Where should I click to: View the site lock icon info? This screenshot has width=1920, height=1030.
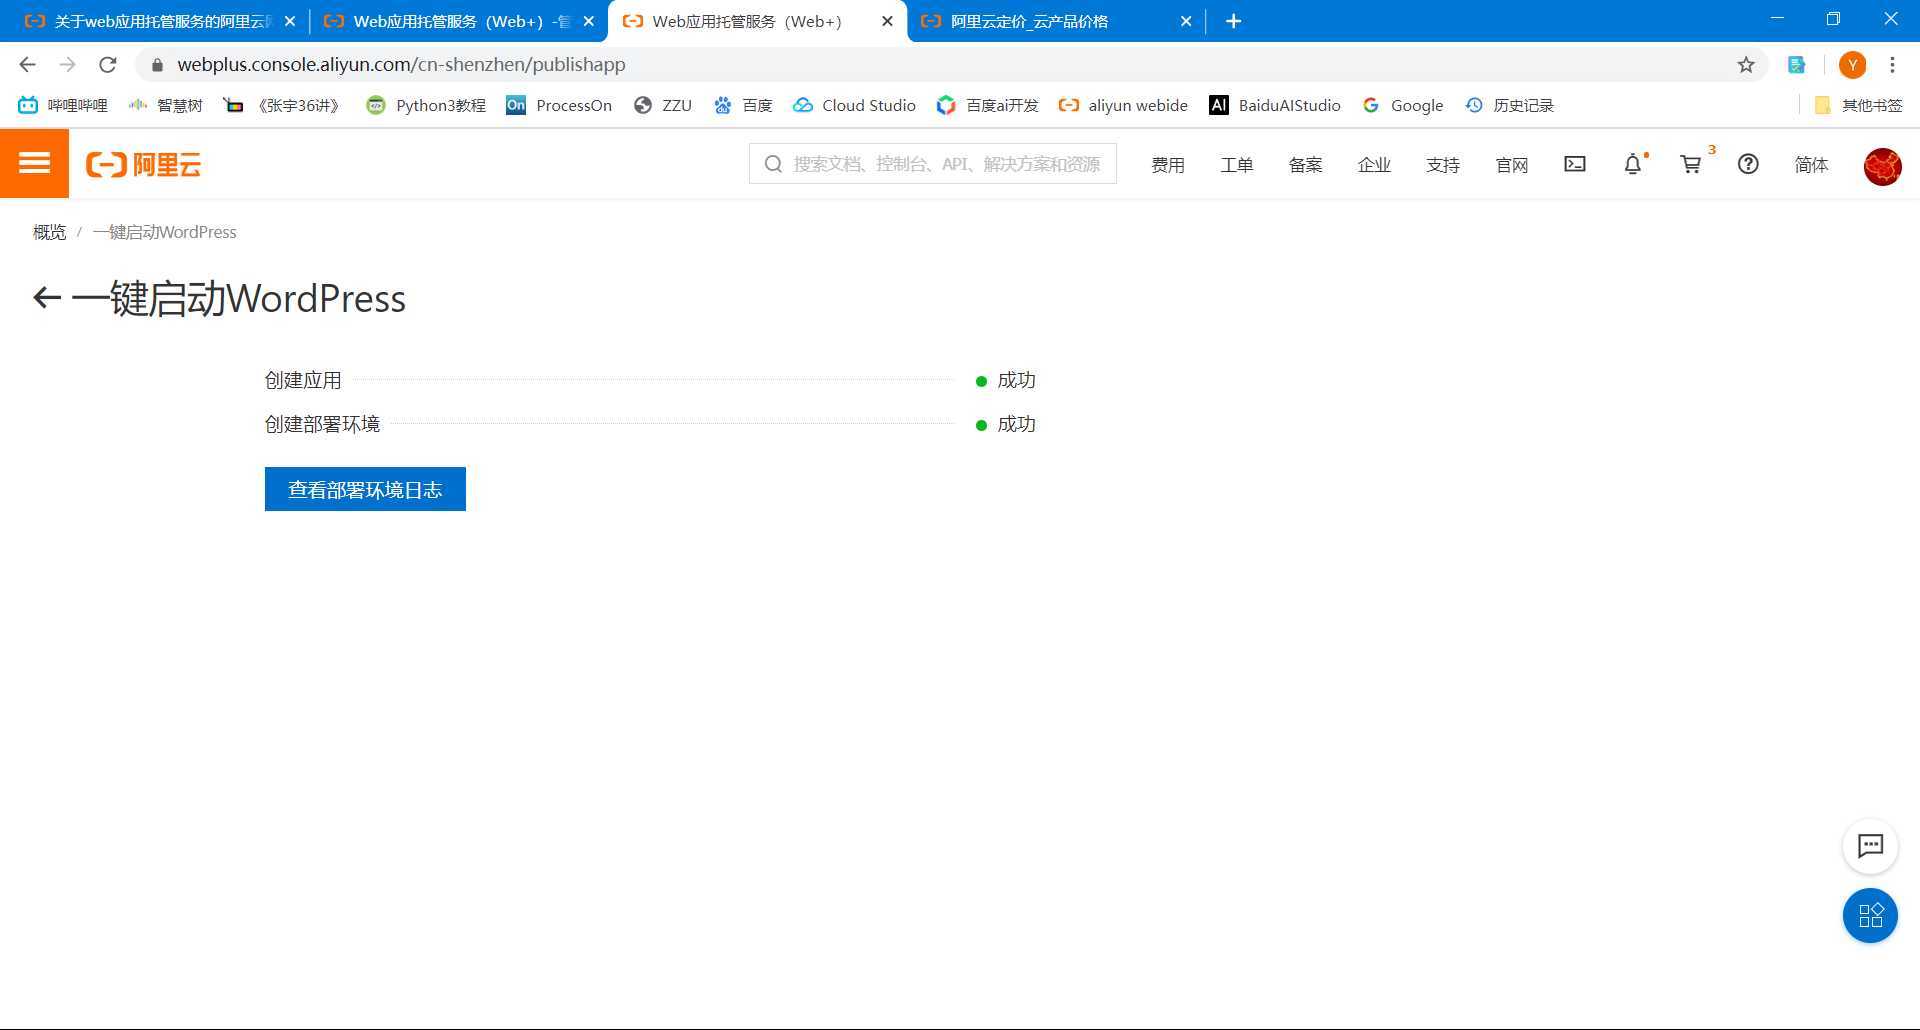tap(157, 65)
